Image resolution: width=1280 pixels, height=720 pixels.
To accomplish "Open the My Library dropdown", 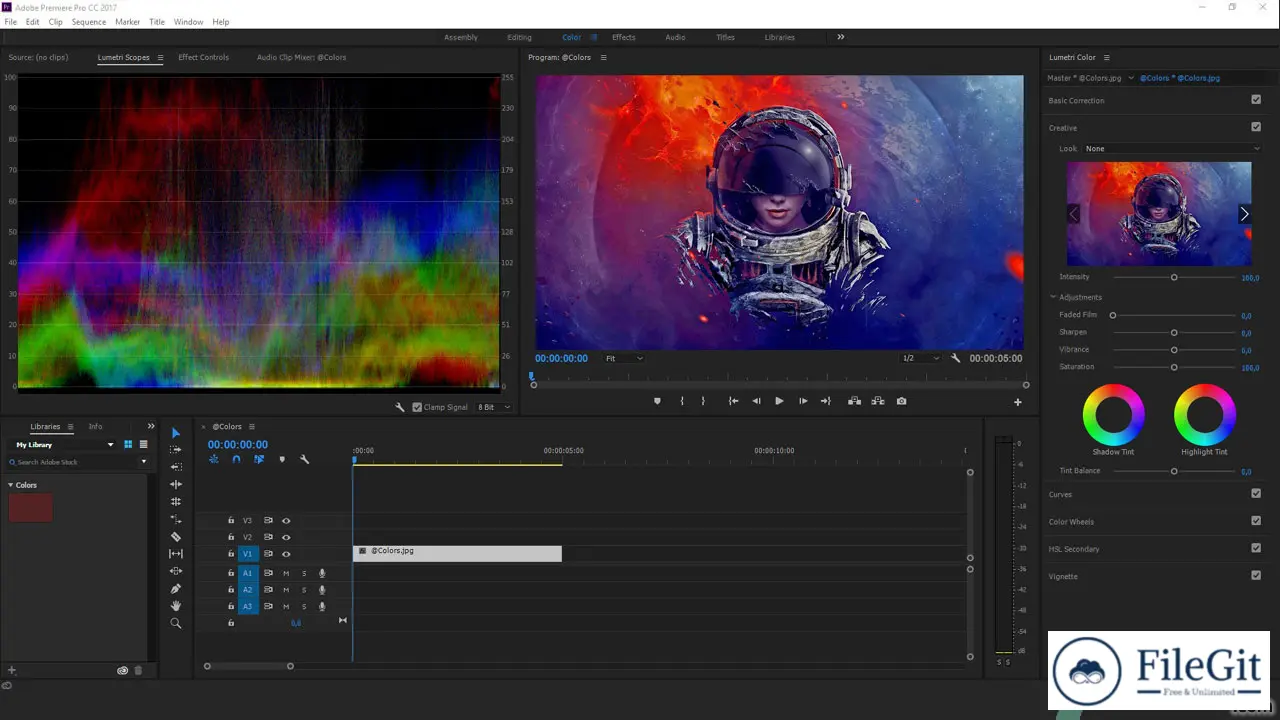I will tap(64, 445).
